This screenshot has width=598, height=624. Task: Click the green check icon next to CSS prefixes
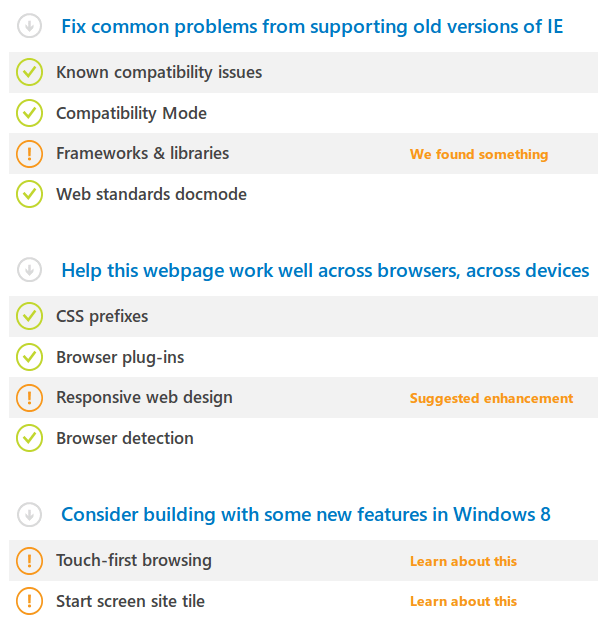coord(29,316)
